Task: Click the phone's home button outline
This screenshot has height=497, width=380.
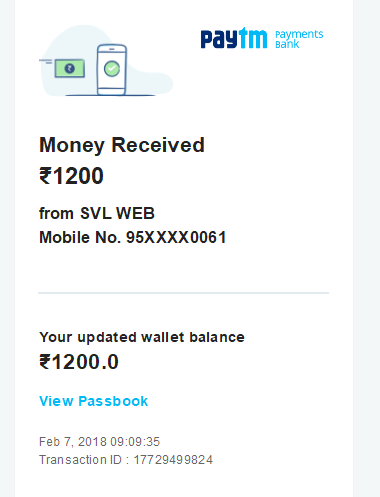Action: point(112,90)
